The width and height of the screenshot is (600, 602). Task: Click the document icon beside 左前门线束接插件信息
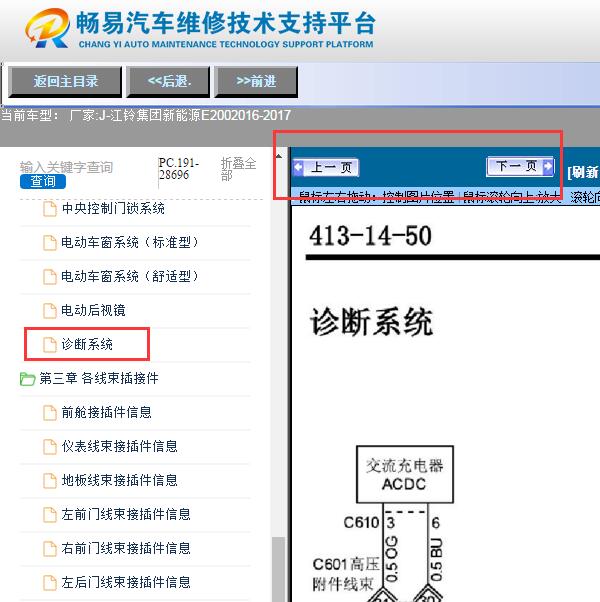tap(50, 514)
